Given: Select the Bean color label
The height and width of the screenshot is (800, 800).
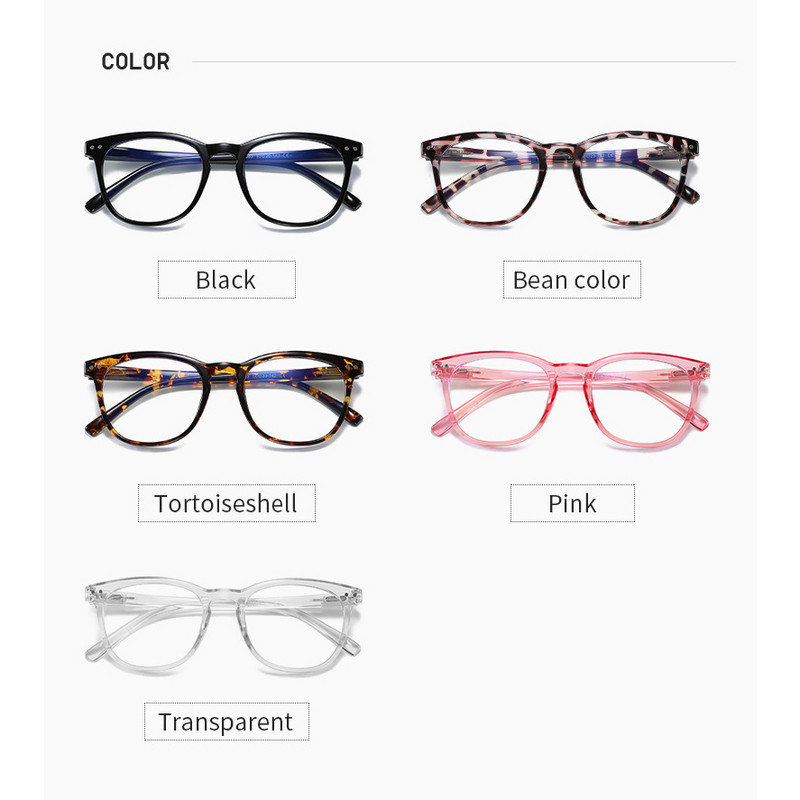Looking at the screenshot, I should click(x=572, y=280).
